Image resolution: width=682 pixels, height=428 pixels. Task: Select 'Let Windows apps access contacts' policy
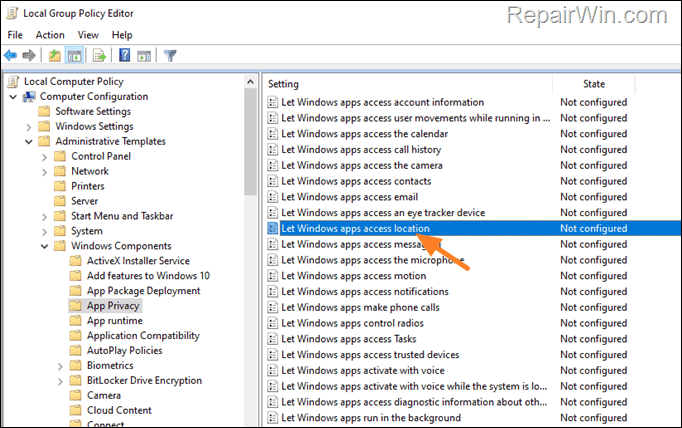point(356,181)
